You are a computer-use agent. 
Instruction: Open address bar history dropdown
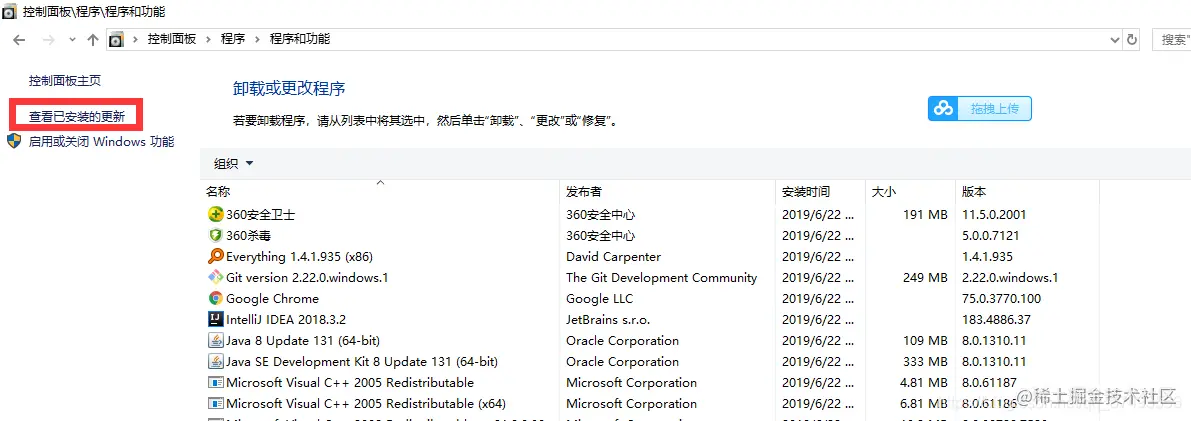point(1115,40)
